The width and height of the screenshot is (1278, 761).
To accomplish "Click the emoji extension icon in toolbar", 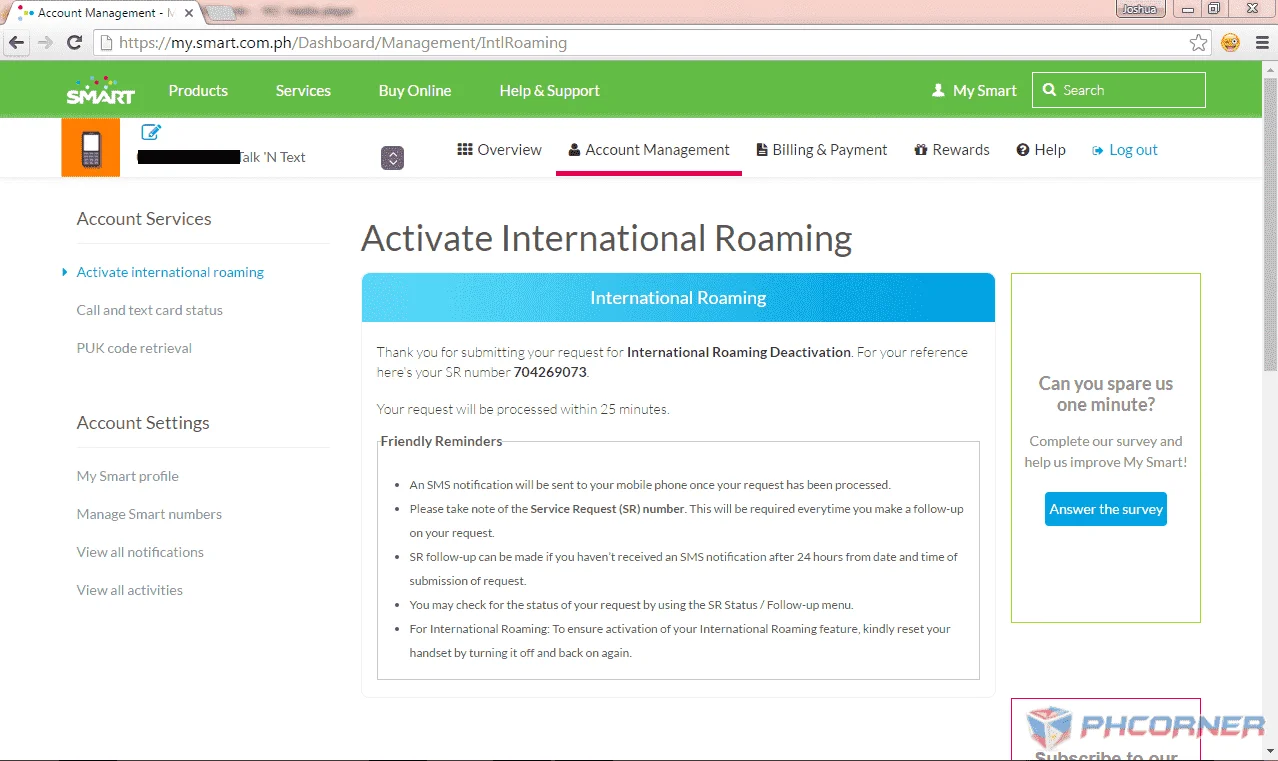I will (x=1231, y=43).
